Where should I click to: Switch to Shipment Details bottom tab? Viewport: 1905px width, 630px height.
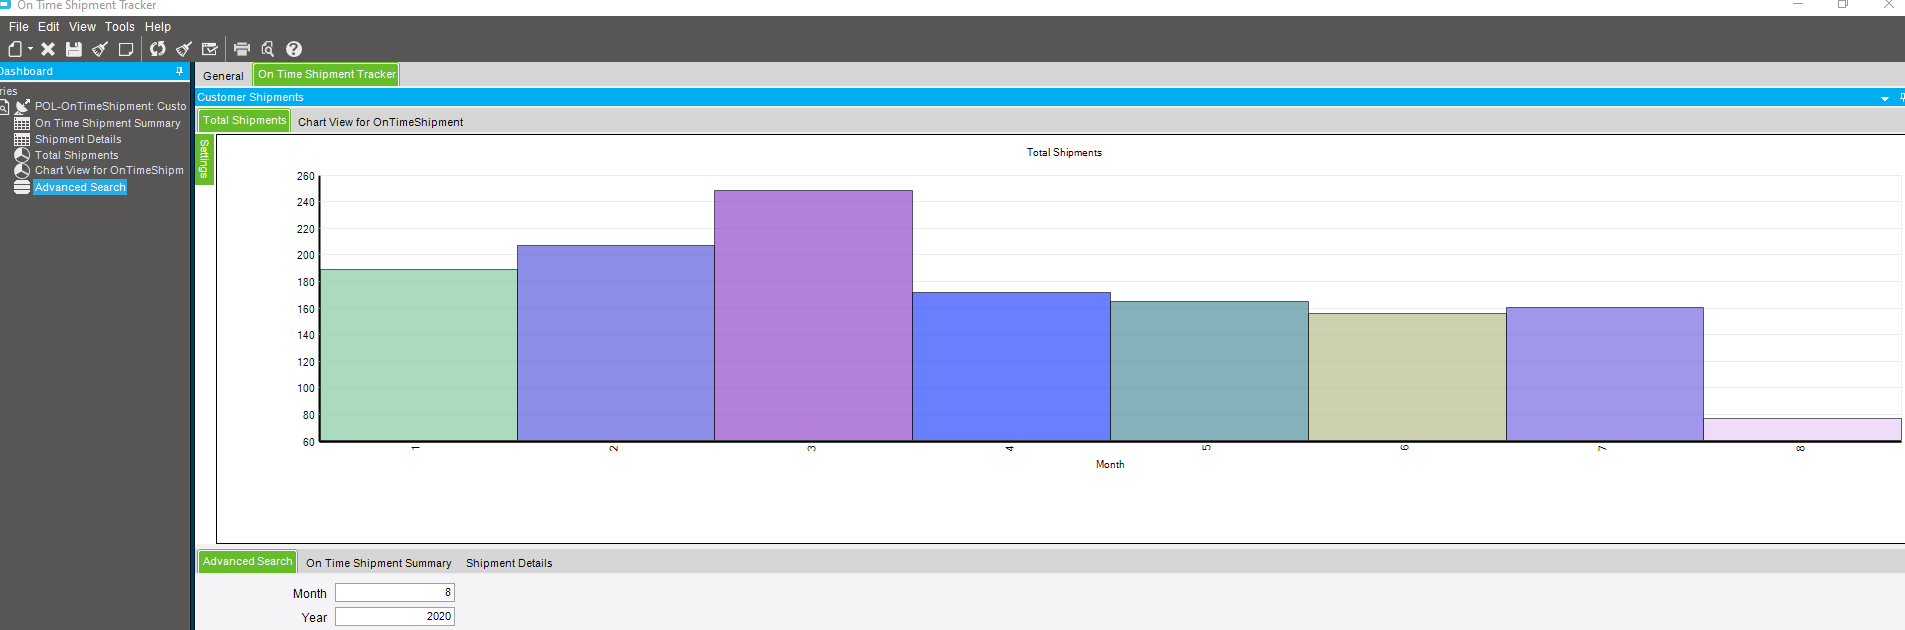(509, 563)
